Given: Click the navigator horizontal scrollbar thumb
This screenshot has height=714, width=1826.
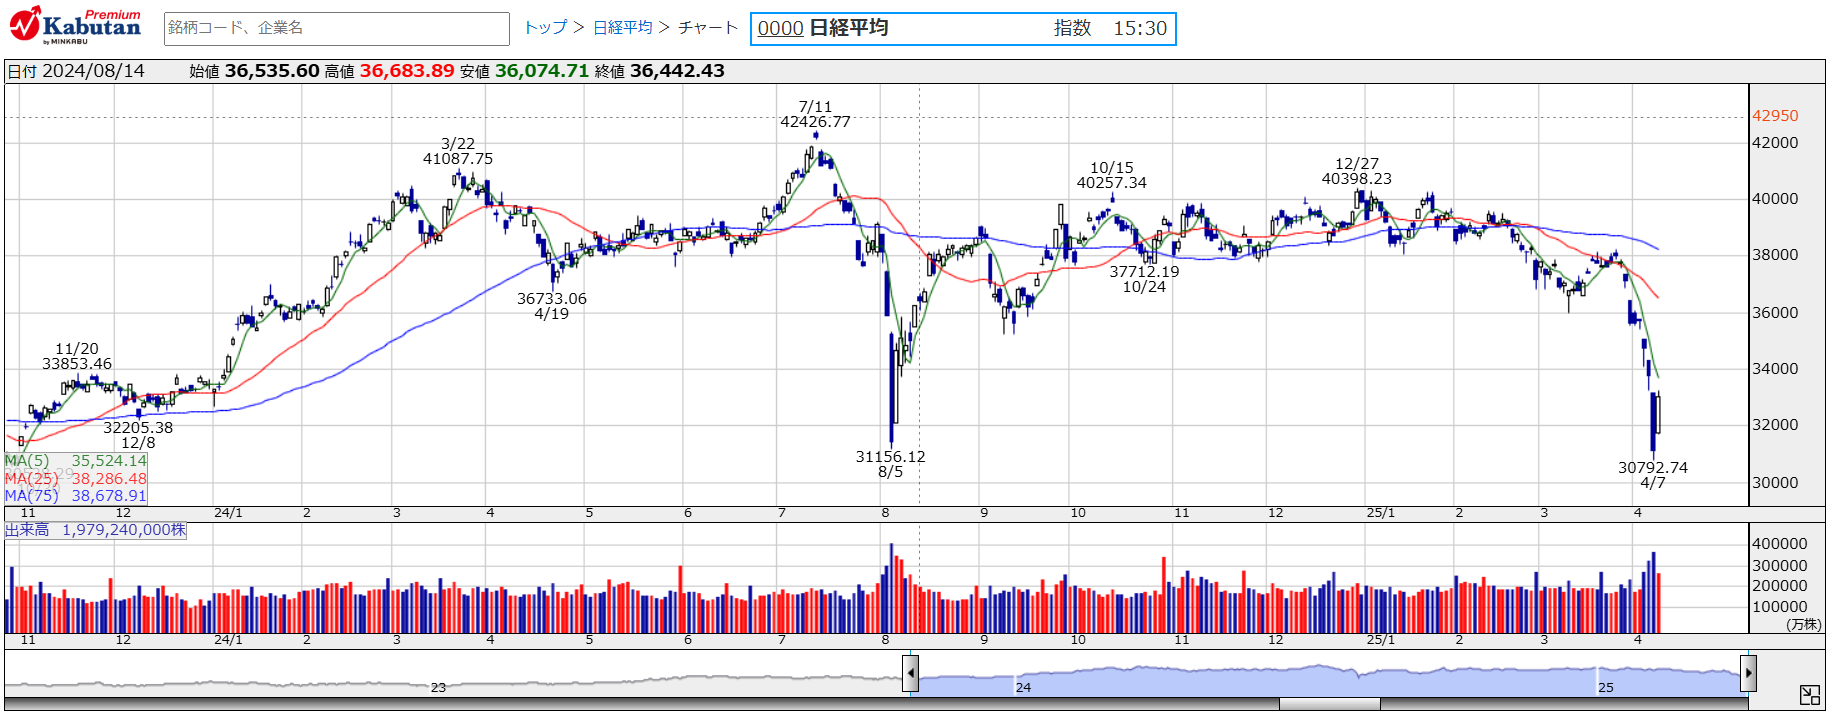Looking at the screenshot, I should click(x=1329, y=704).
